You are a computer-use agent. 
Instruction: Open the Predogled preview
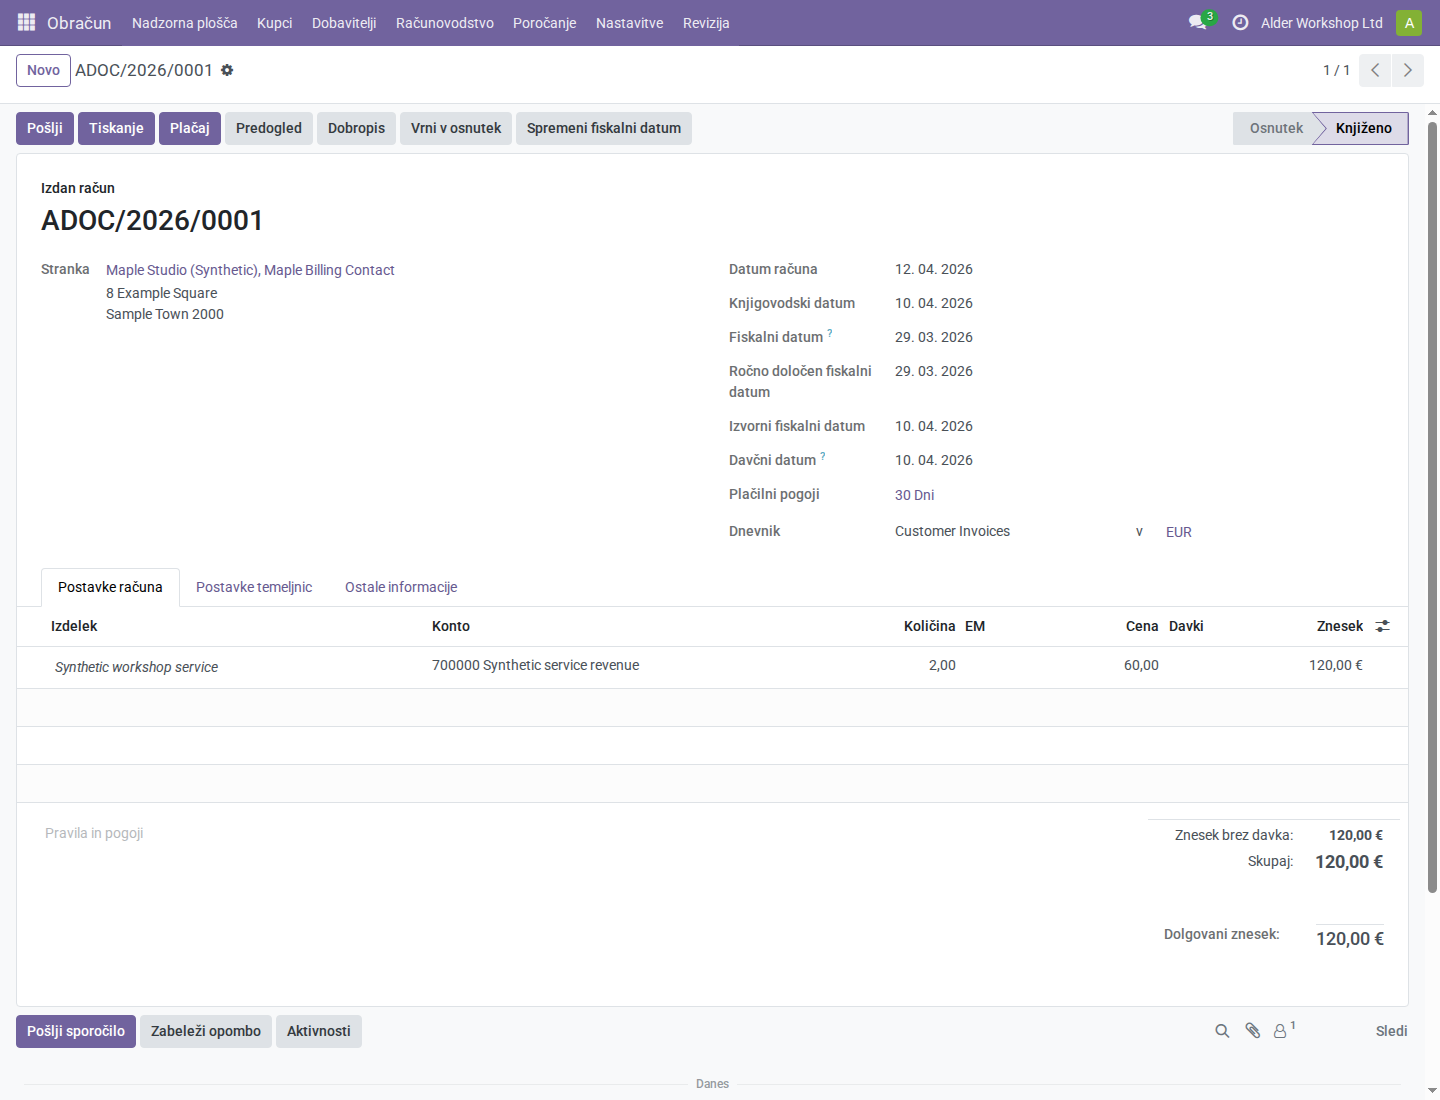point(269,128)
